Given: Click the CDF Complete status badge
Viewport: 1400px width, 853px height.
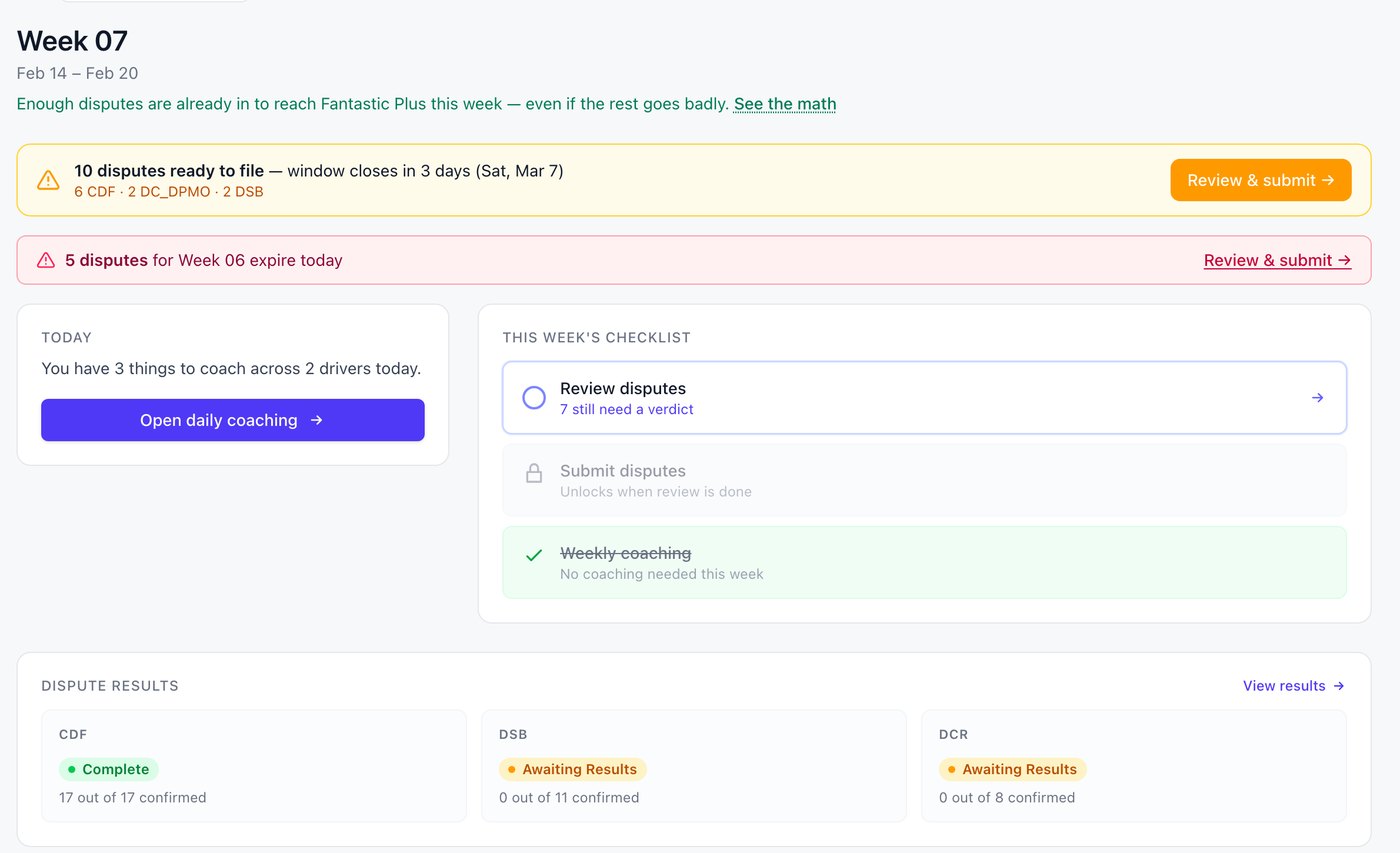Looking at the screenshot, I should (109, 769).
